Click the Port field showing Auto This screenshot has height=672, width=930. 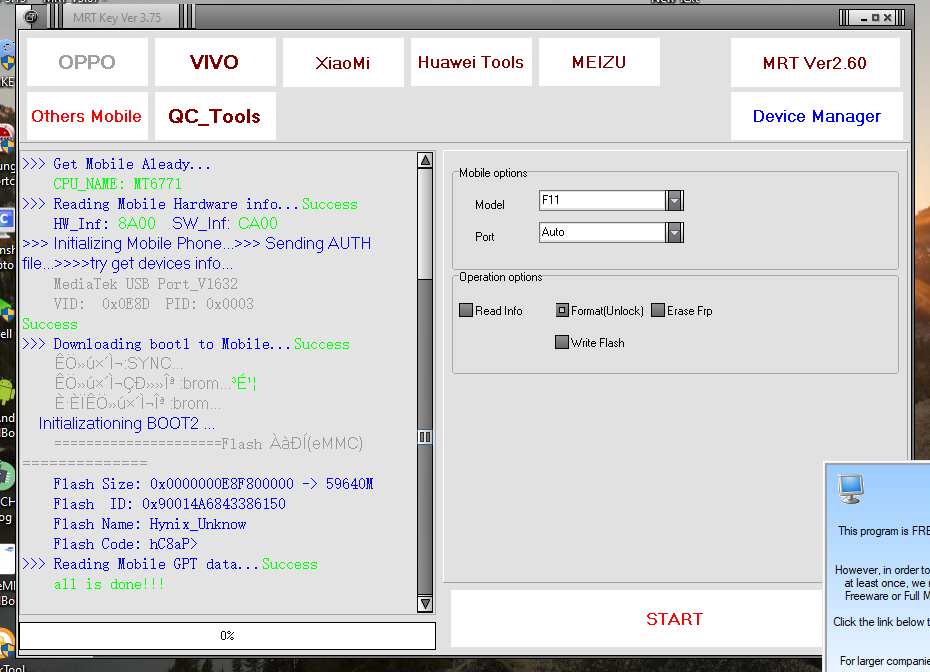602,233
